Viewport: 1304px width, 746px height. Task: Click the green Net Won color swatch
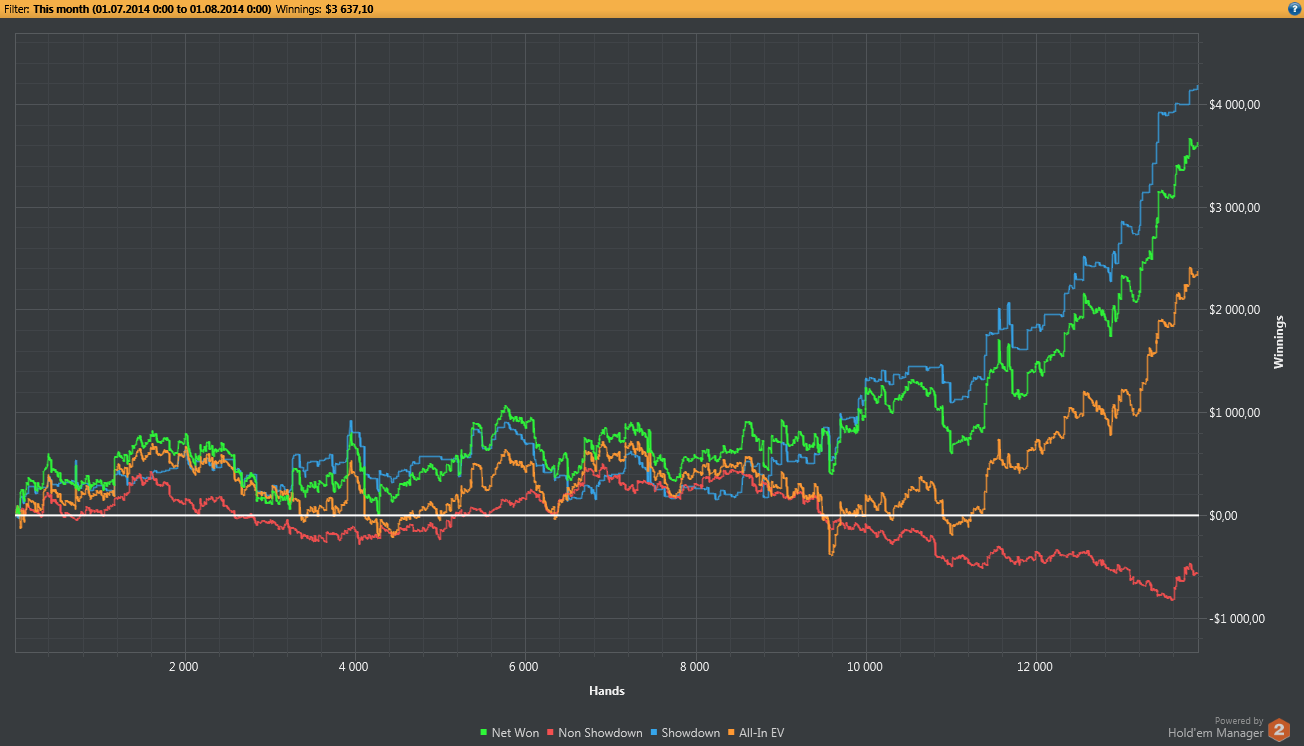pyautogui.click(x=485, y=733)
